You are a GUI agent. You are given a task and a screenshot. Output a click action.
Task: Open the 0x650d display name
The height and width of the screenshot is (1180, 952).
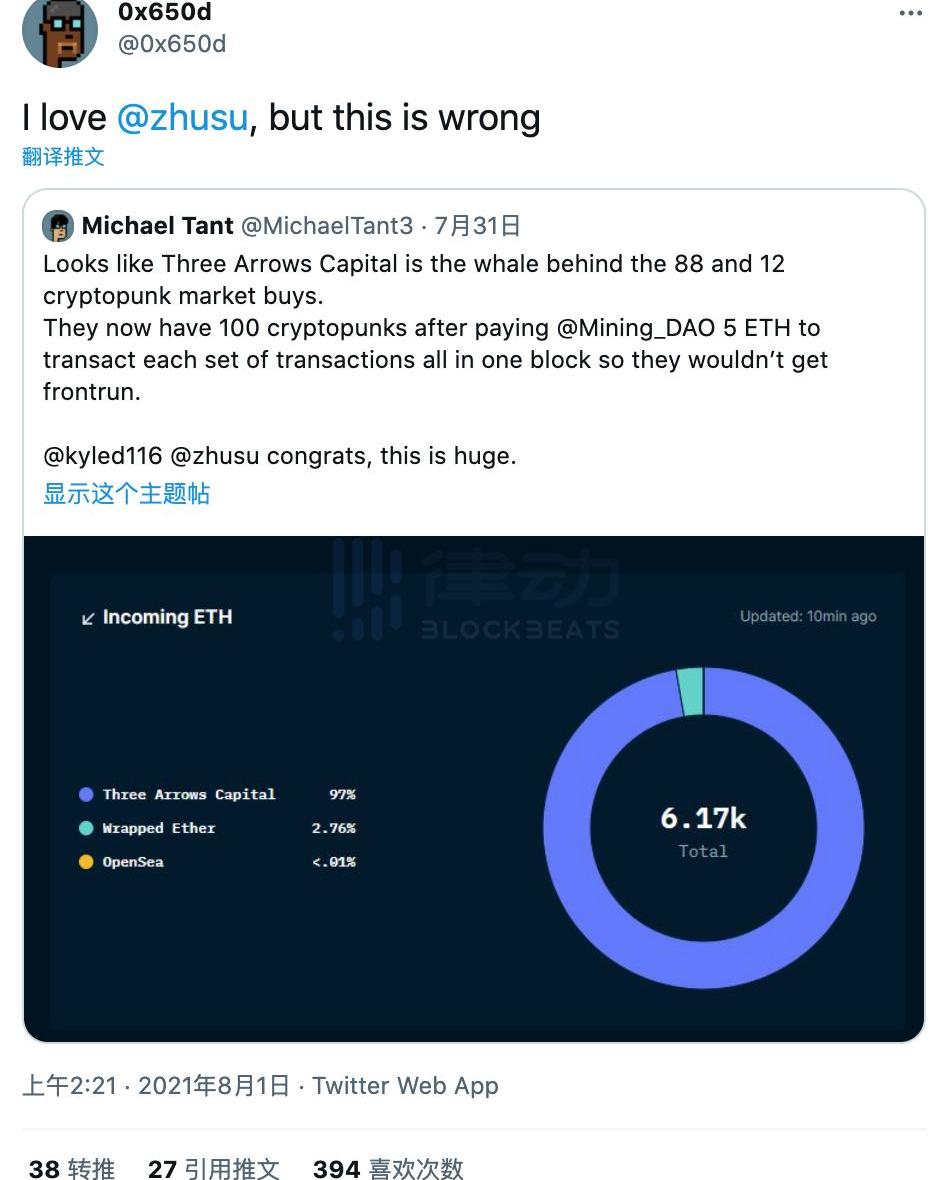point(164,12)
